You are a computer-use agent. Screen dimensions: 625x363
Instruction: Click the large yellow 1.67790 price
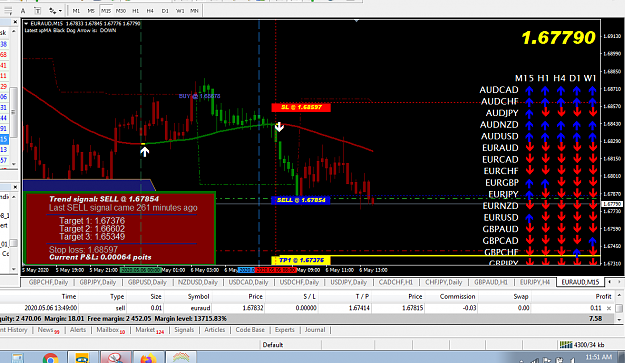click(x=558, y=38)
